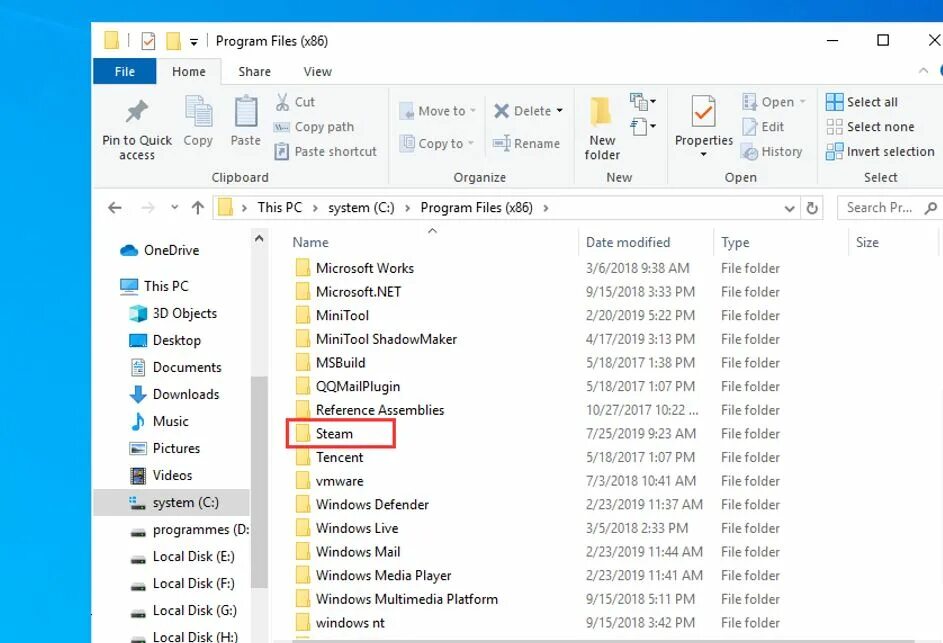The height and width of the screenshot is (643, 943).
Task: Expand Easy access dropdown icon
Action: [642, 126]
